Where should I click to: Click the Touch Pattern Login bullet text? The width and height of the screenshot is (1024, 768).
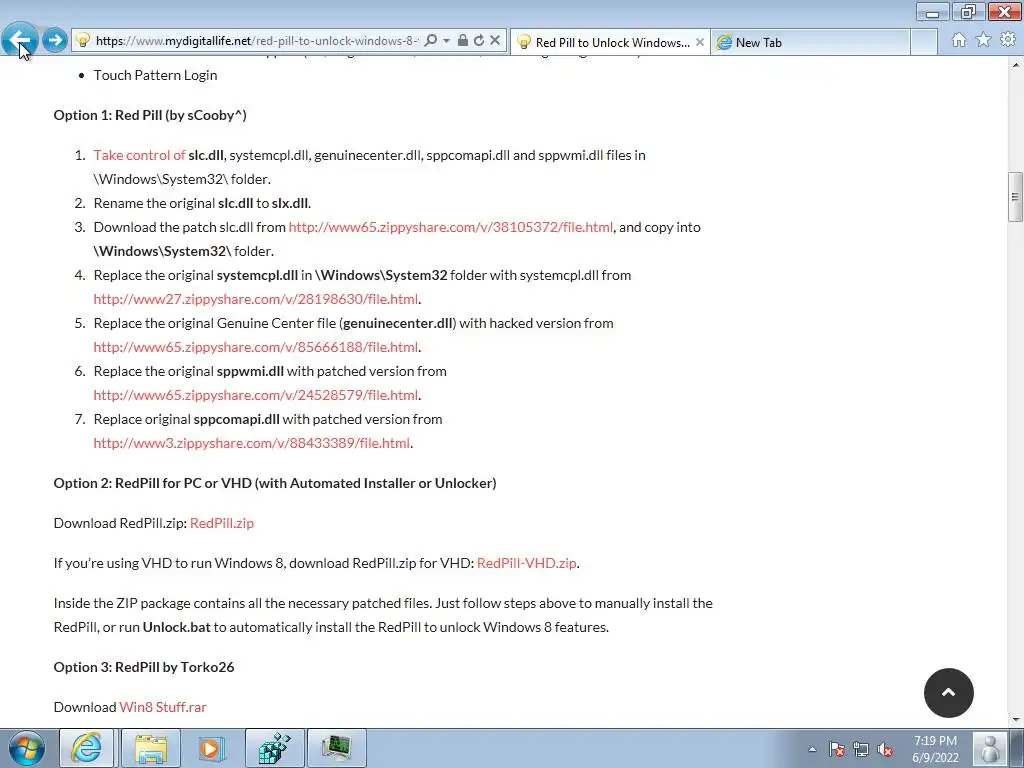(x=155, y=75)
